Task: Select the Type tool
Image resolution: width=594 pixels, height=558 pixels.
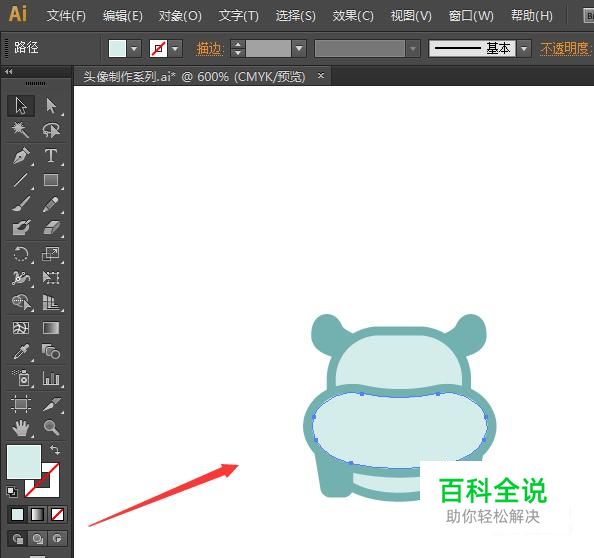Action: (x=51, y=156)
